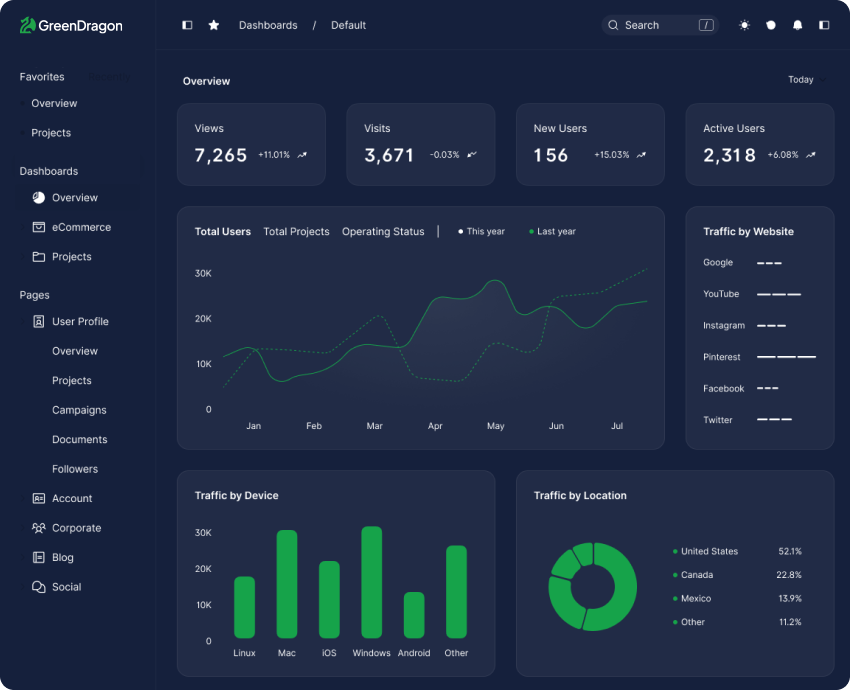Open the Today date range dropdown
Screen dimensions: 850x690
point(801,80)
